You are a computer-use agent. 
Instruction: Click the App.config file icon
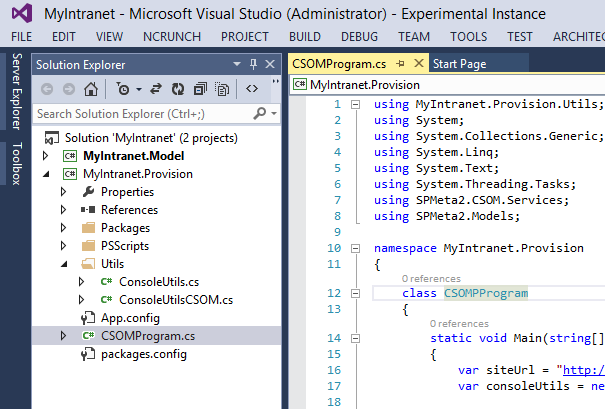pos(88,318)
